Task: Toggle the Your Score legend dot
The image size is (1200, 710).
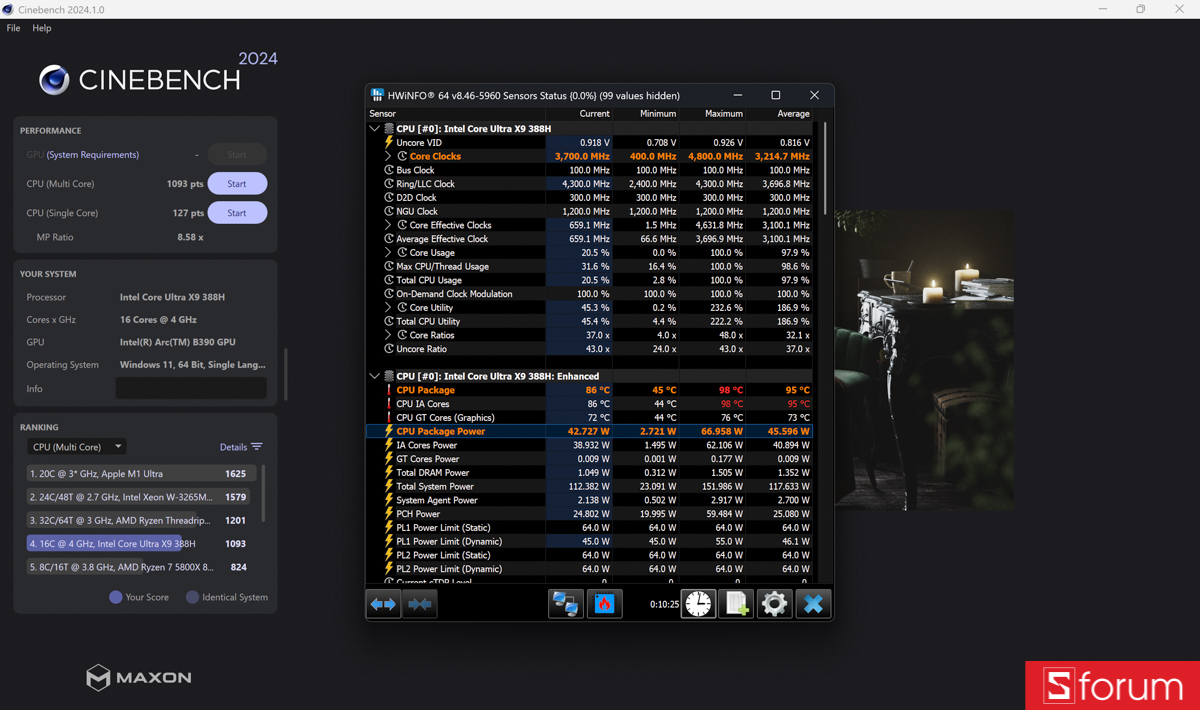Action: (x=116, y=597)
